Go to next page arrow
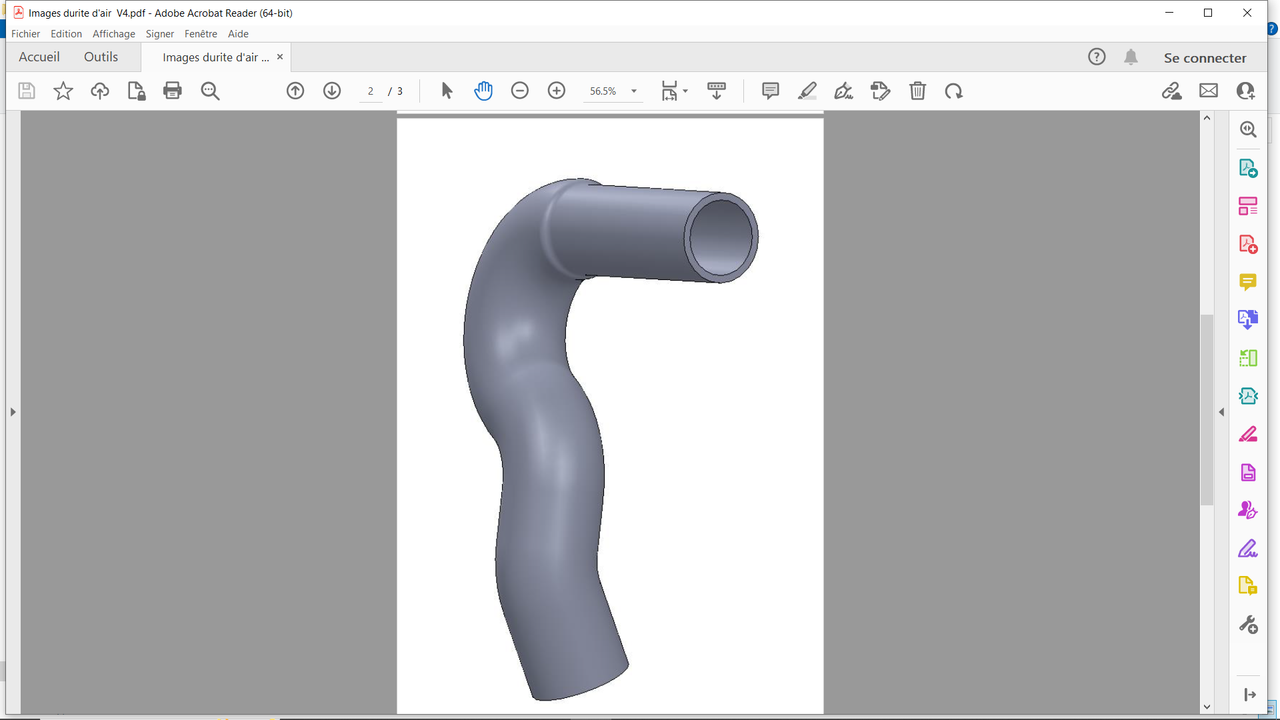 (x=332, y=91)
